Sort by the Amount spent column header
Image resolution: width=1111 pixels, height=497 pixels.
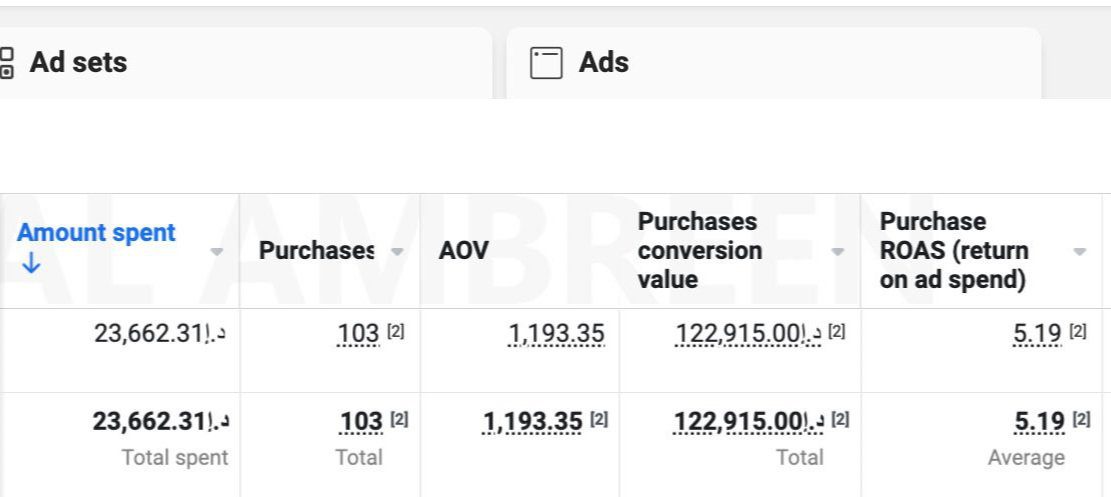tap(96, 233)
